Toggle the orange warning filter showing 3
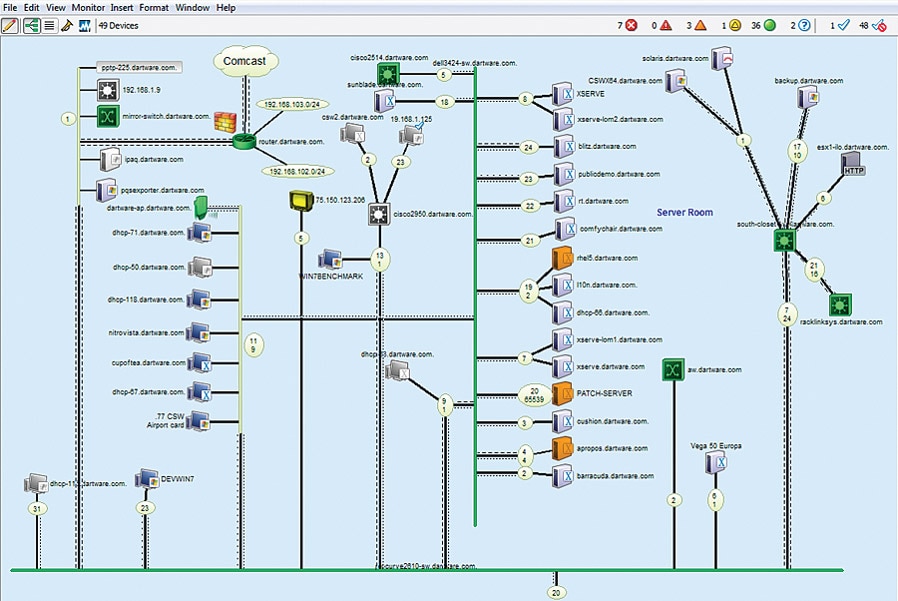This screenshot has width=898, height=601. coord(701,23)
